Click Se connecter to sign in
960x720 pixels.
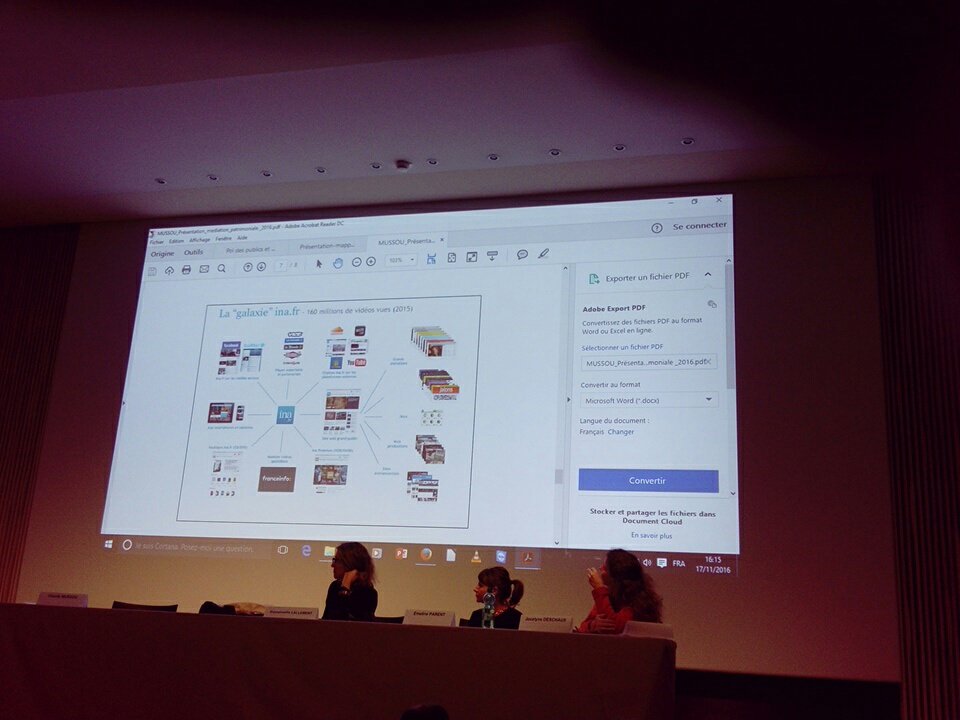click(699, 226)
